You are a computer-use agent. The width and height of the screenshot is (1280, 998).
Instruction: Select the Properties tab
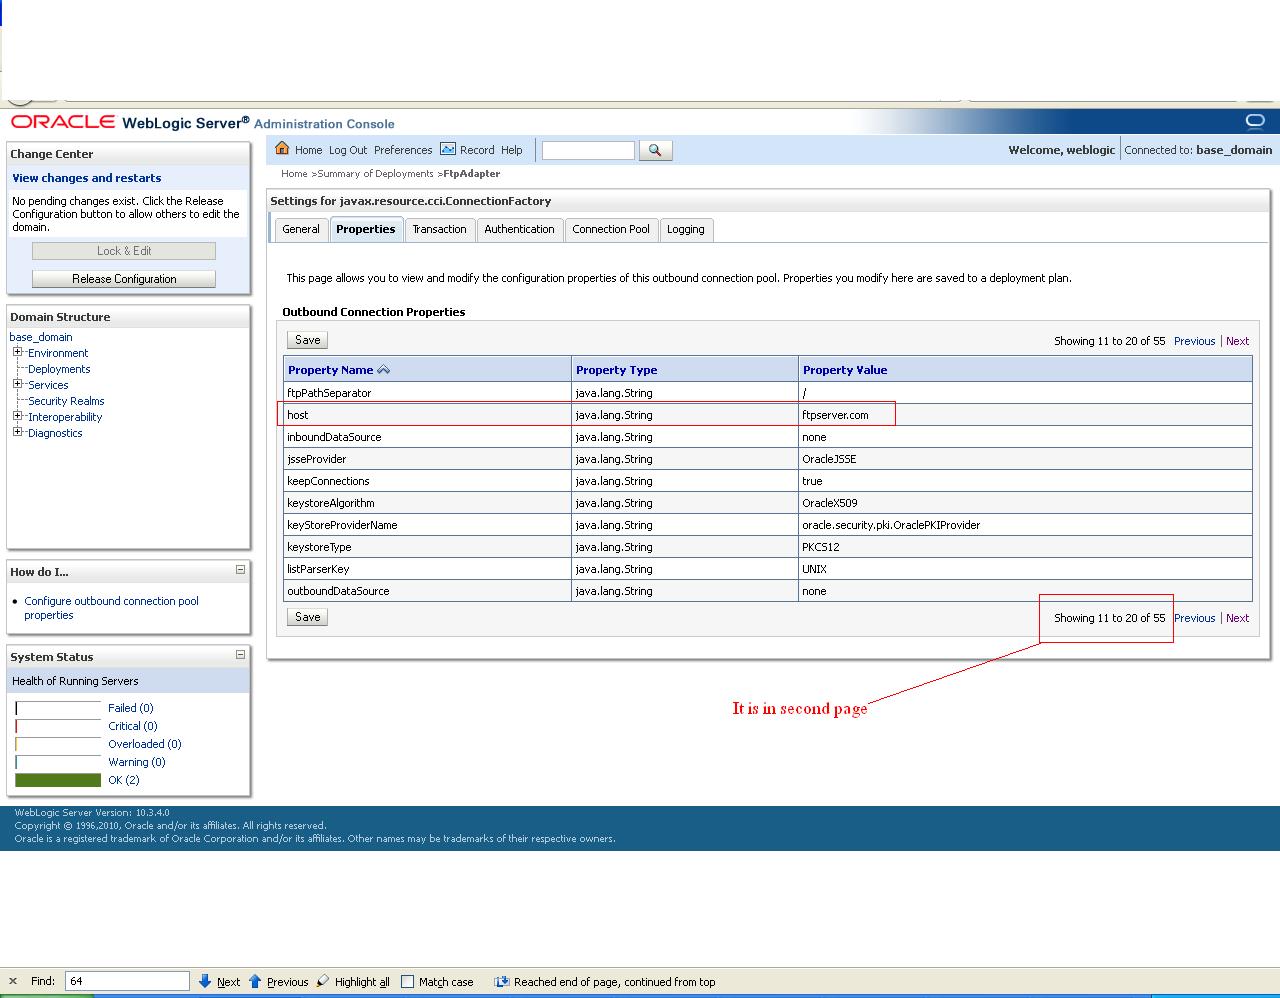click(366, 229)
